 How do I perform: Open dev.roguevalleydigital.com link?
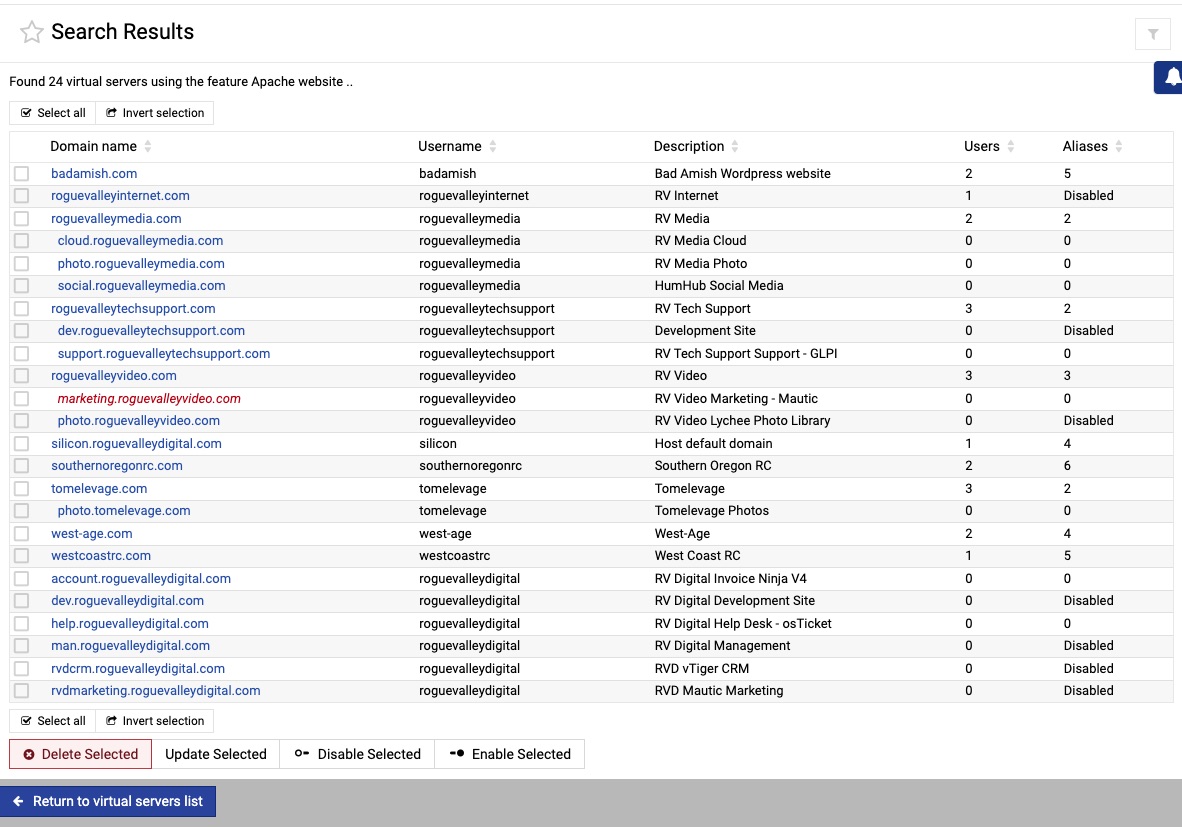(127, 601)
